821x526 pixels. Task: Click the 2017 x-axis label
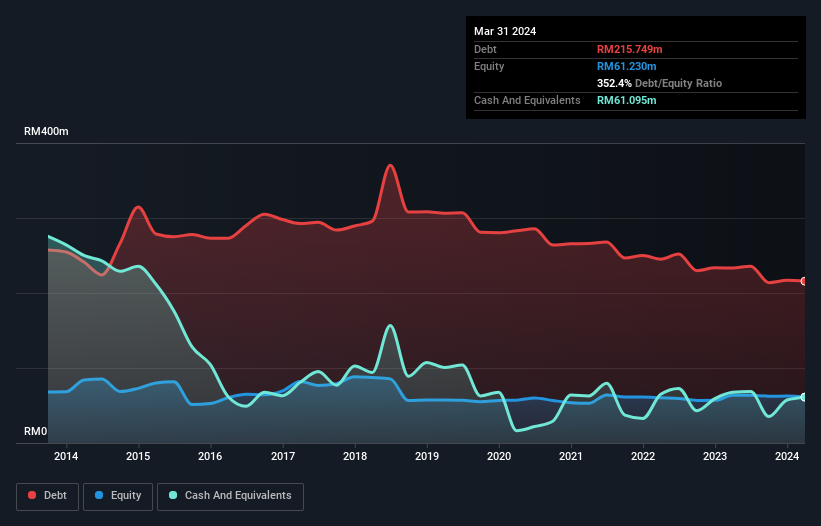[283, 456]
